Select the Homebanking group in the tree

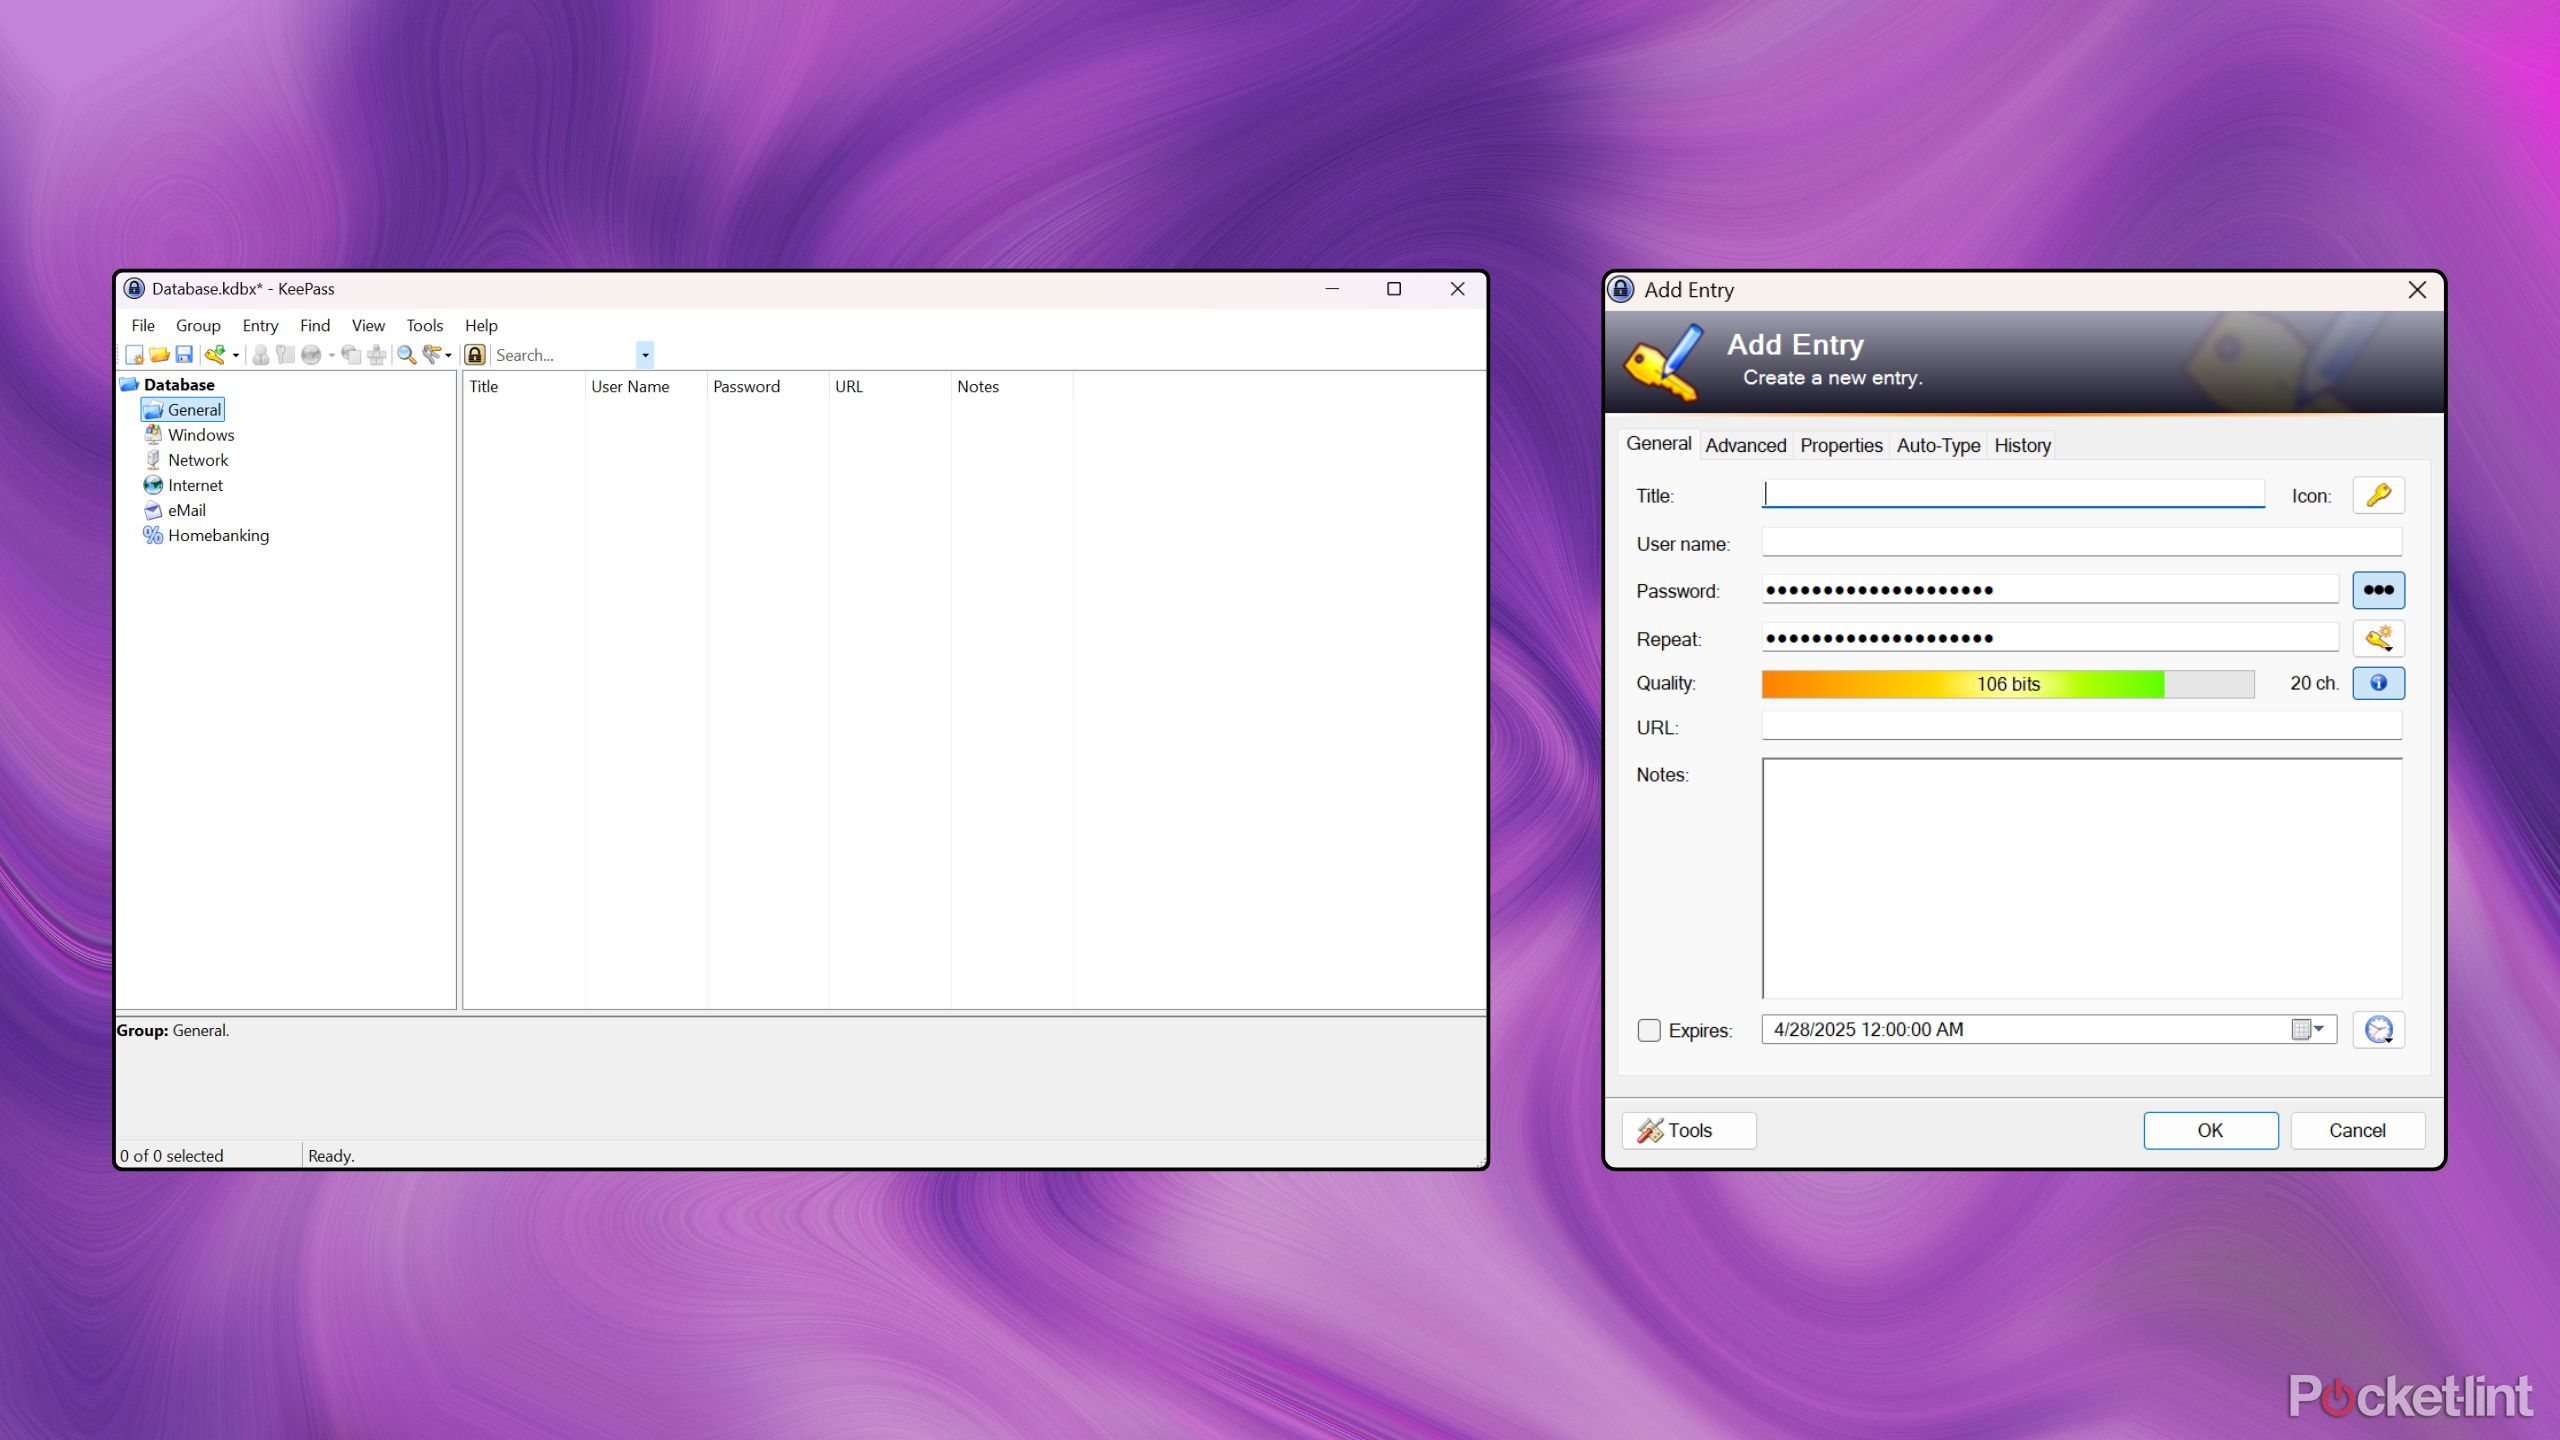coord(218,535)
